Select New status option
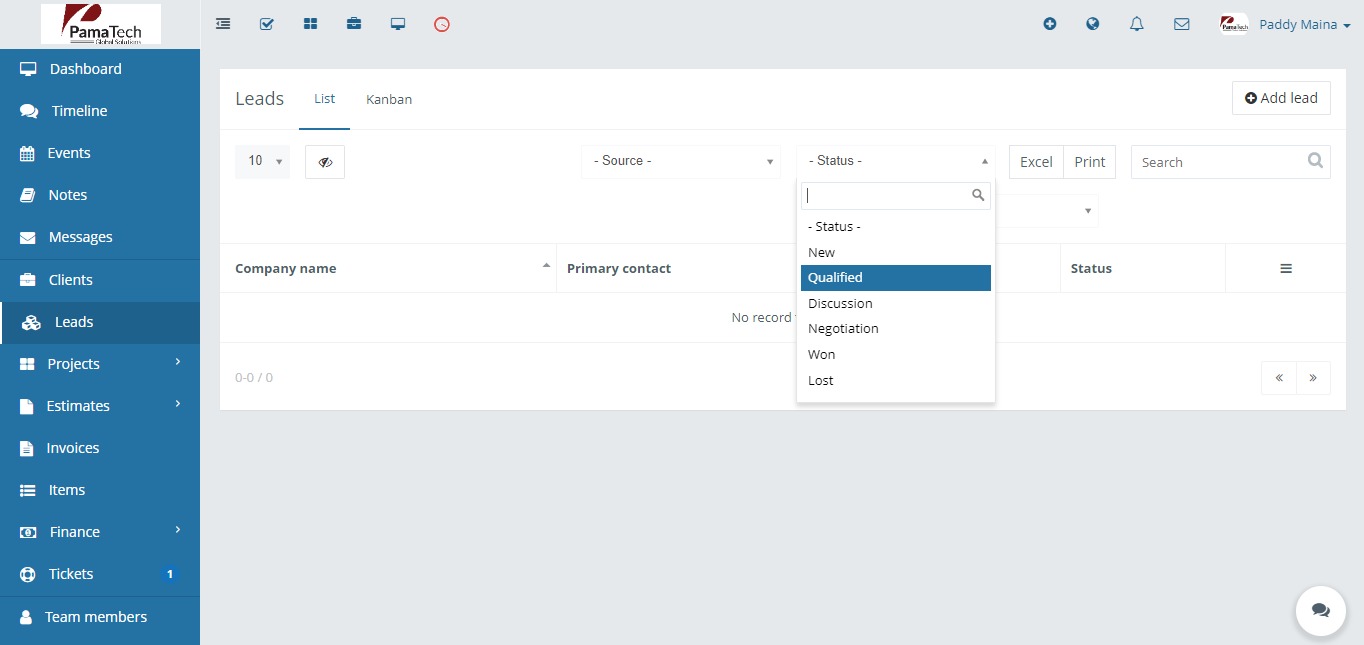The height and width of the screenshot is (645, 1364). pyautogui.click(x=896, y=252)
